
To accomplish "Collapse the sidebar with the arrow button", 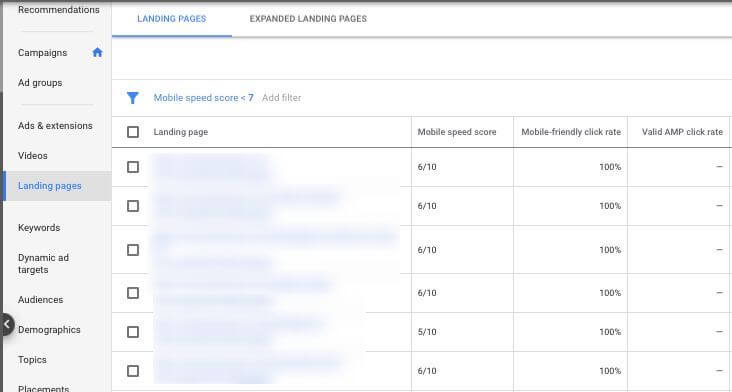I will 7,325.
